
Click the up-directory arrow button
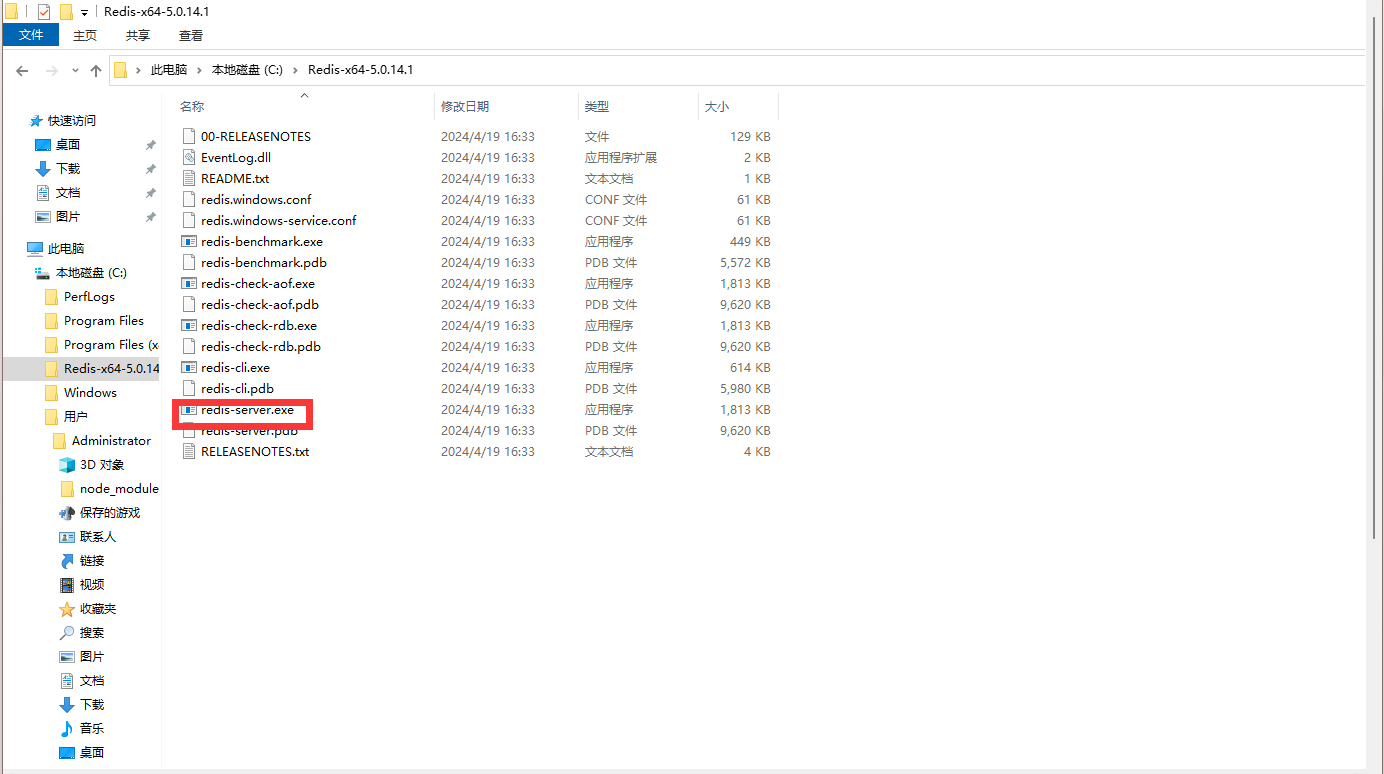coord(96,71)
